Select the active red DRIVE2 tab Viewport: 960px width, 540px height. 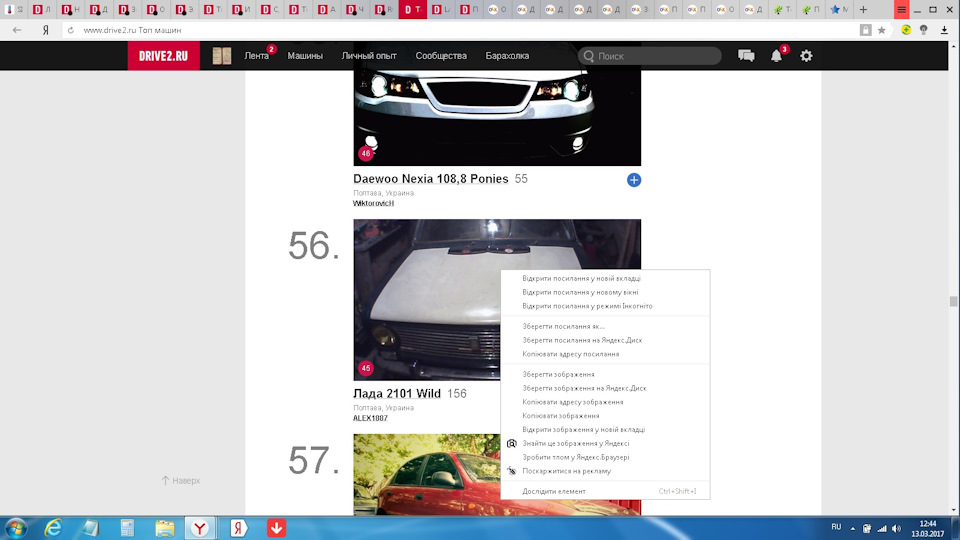click(x=412, y=9)
